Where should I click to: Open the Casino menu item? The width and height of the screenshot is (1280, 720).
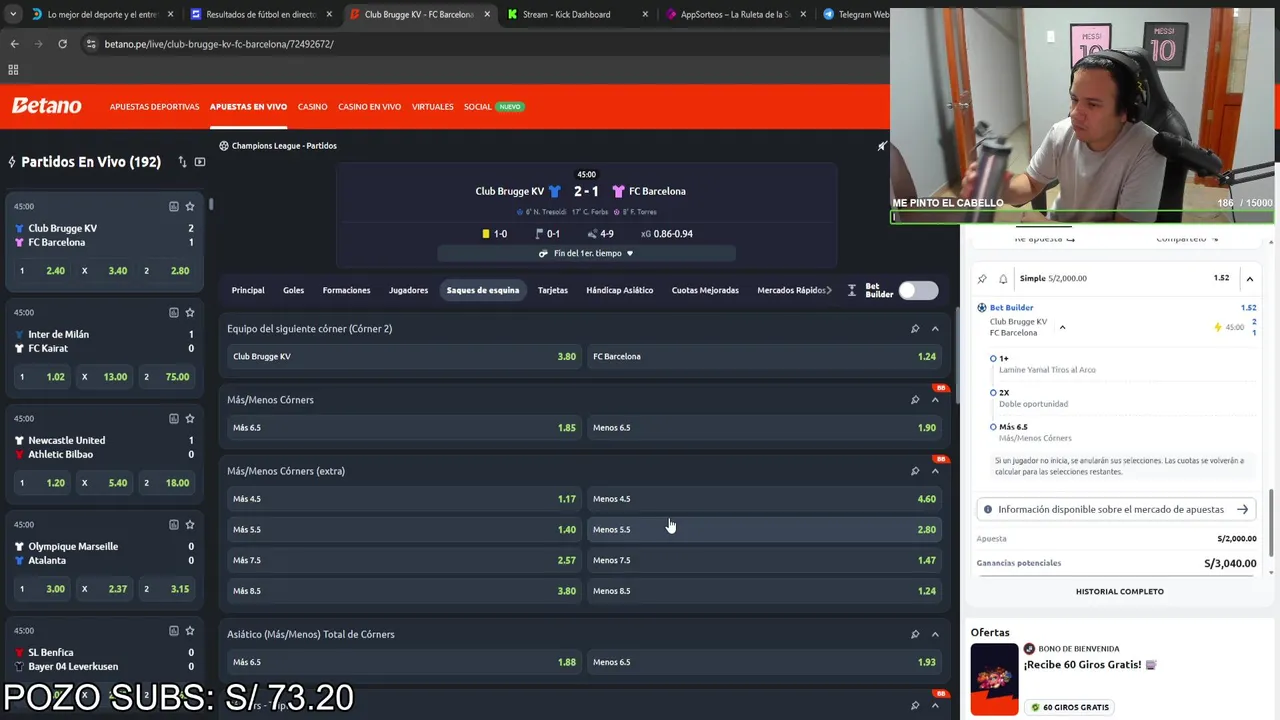point(312,107)
